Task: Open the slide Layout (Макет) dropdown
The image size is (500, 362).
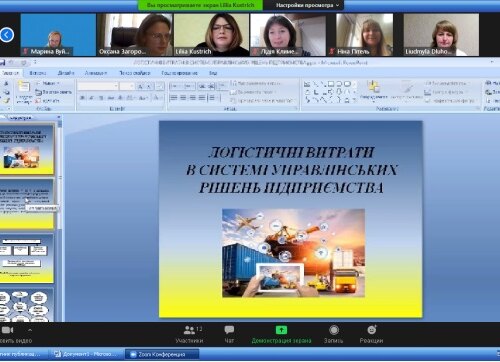Action: (x=48, y=83)
